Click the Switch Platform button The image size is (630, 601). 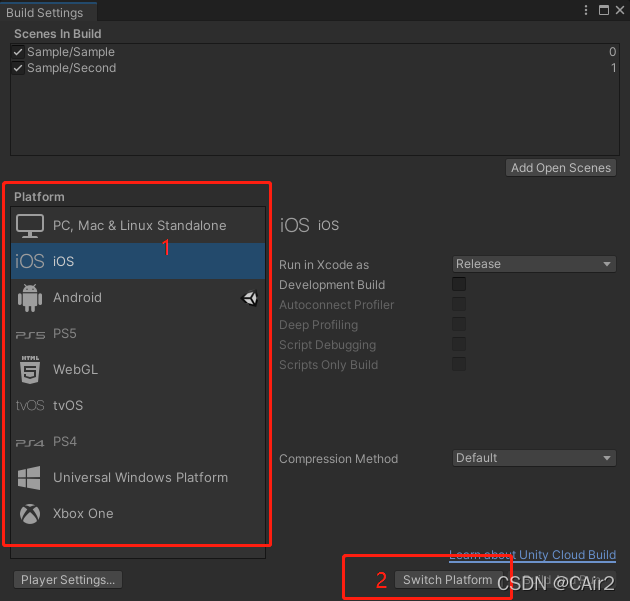click(448, 580)
